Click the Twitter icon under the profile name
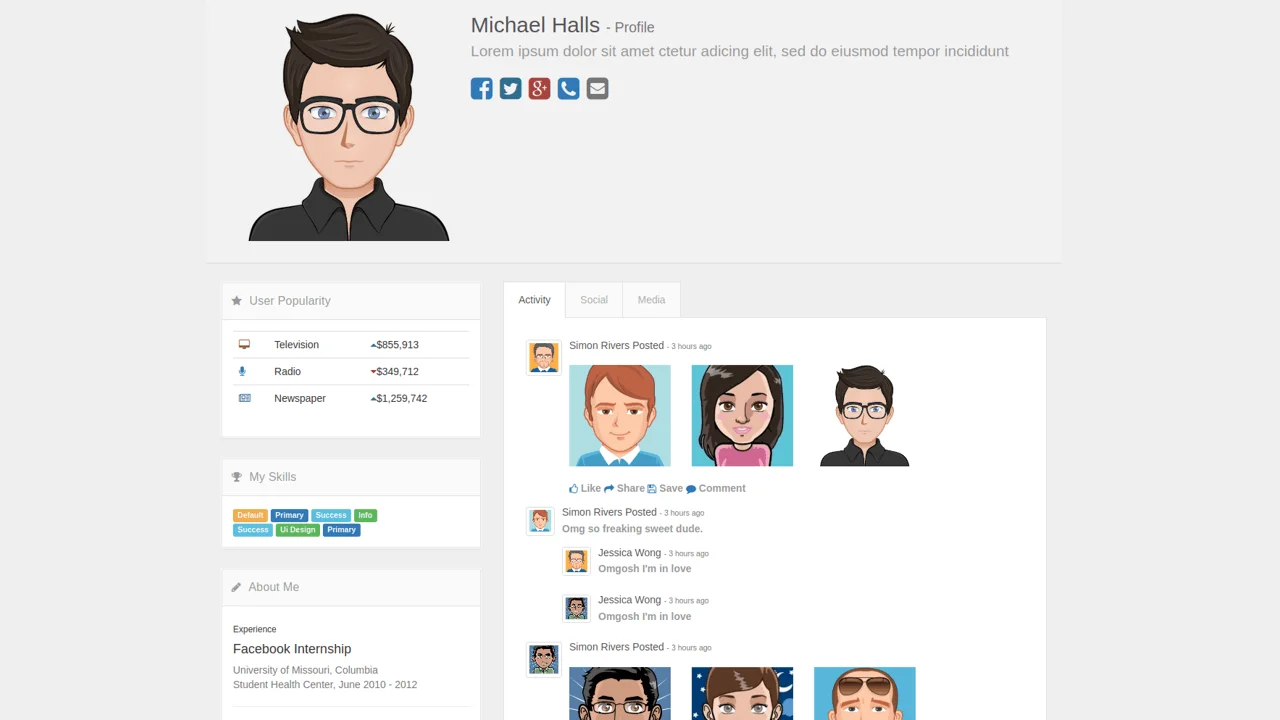This screenshot has height=720, width=1280. pyautogui.click(x=510, y=88)
